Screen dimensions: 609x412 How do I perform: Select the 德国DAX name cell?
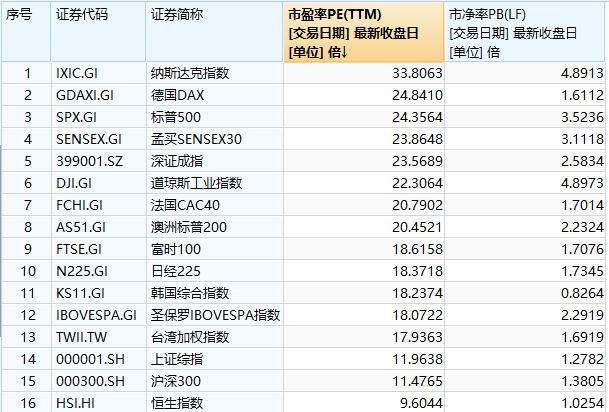(214, 95)
